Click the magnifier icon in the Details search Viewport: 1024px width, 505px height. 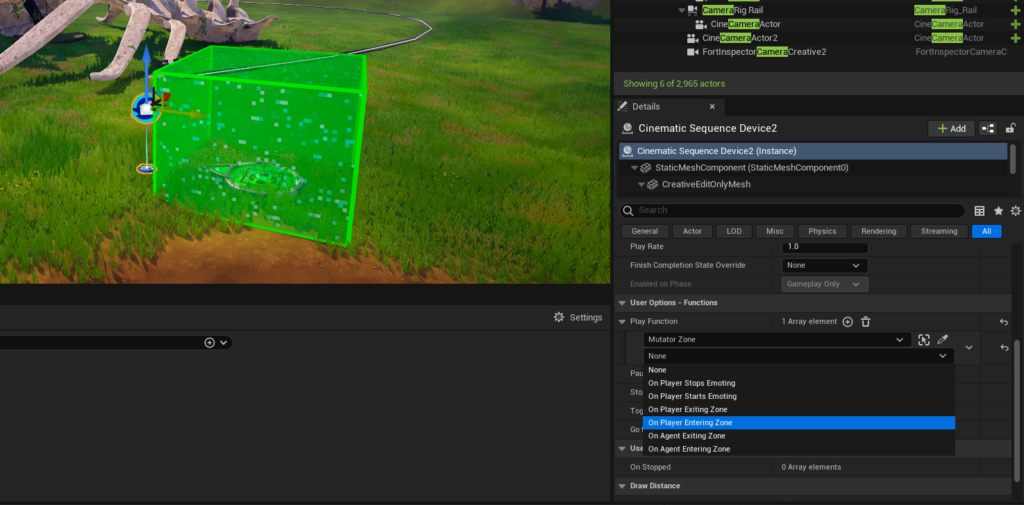[x=628, y=210]
